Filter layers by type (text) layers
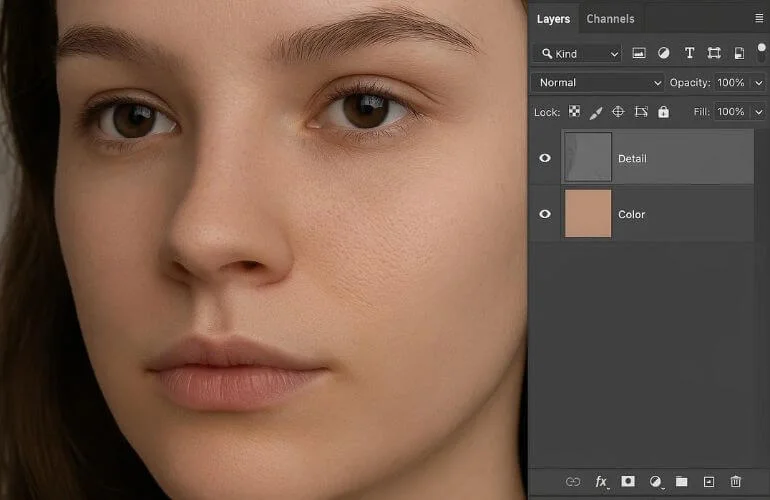This screenshot has height=500, width=770. coord(689,53)
